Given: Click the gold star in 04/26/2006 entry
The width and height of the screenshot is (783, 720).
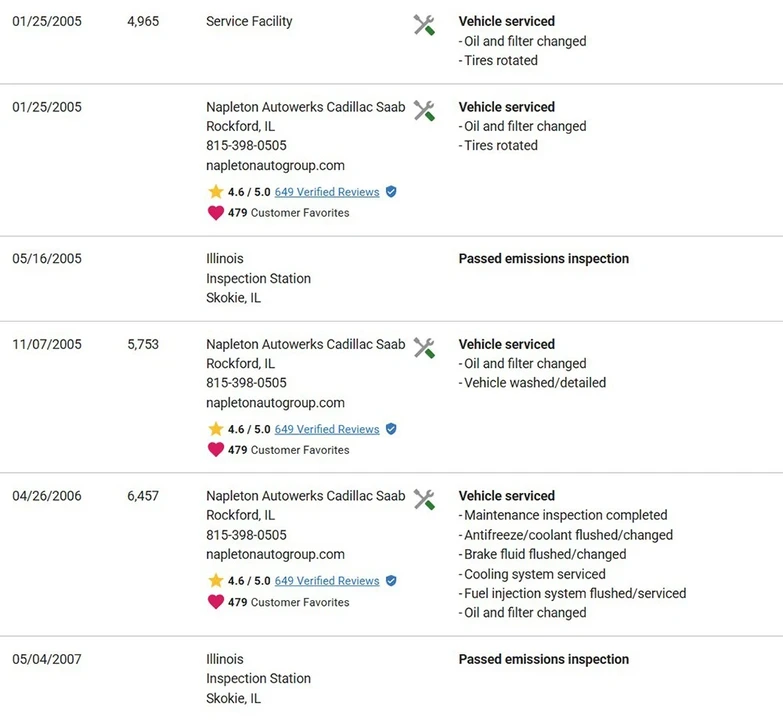Looking at the screenshot, I should pyautogui.click(x=216, y=580).
